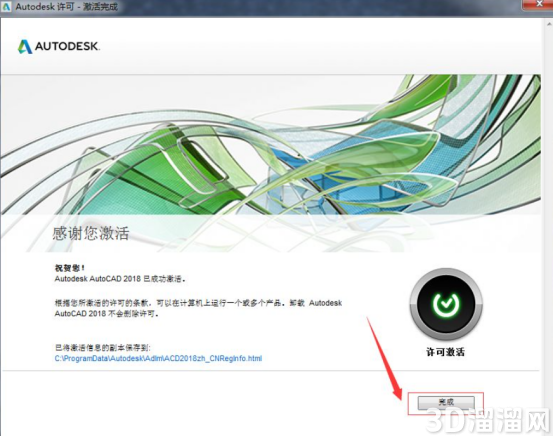Select the 祝贺您! congratulation text
The height and width of the screenshot is (436, 554).
tap(70, 268)
